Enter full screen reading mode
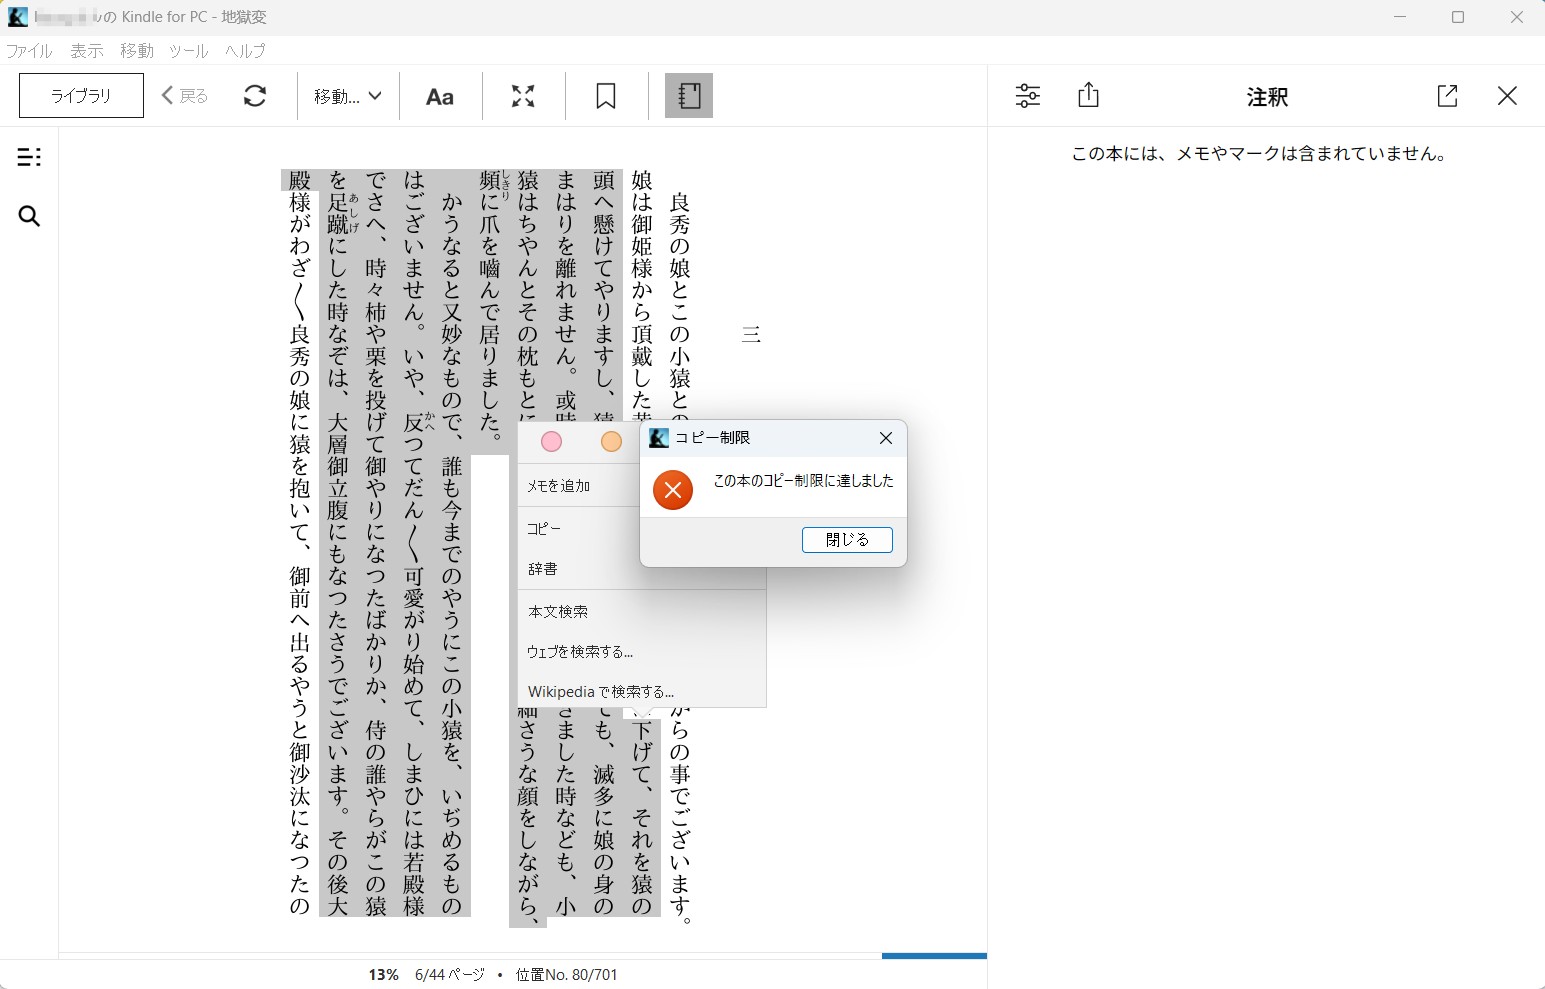Image resolution: width=1545 pixels, height=989 pixels. pyautogui.click(x=523, y=96)
